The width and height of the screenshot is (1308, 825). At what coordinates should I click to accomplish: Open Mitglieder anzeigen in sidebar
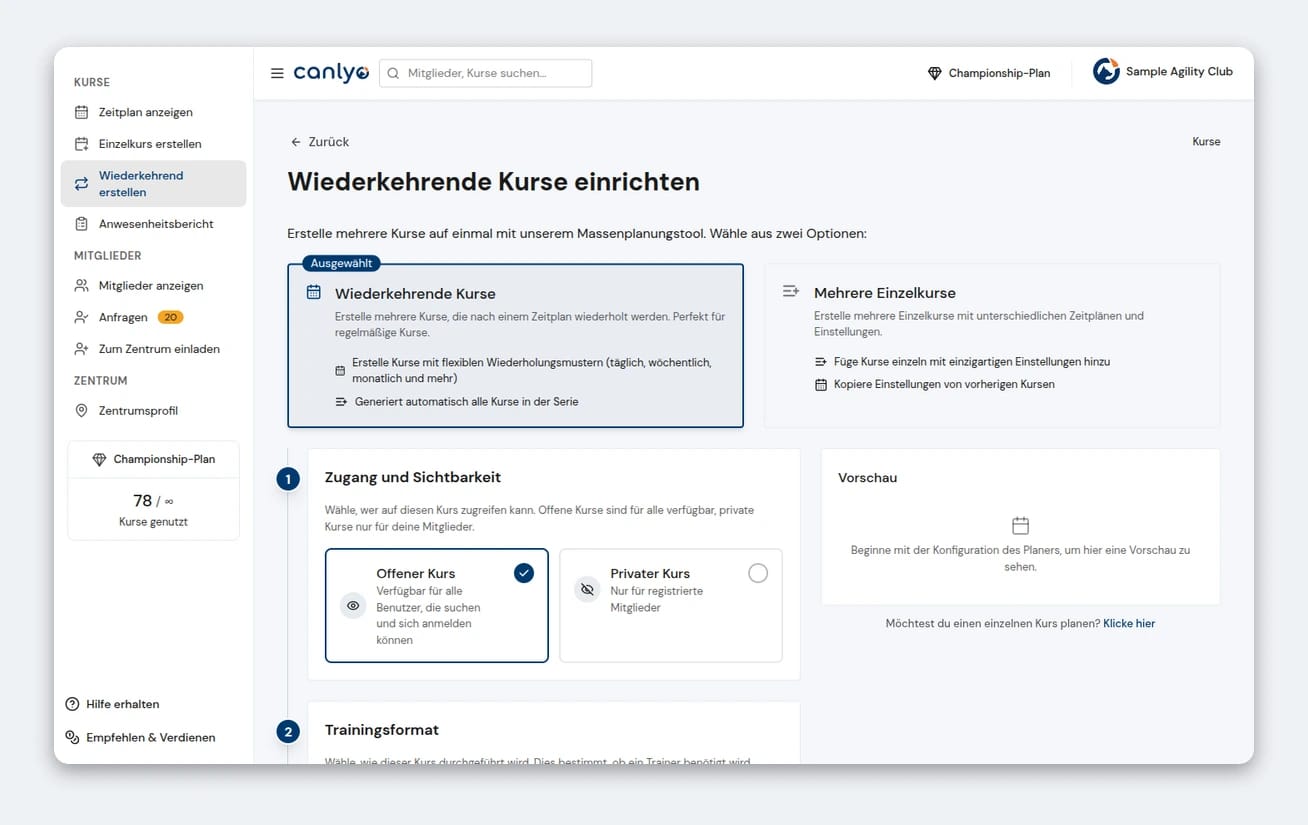point(153,286)
